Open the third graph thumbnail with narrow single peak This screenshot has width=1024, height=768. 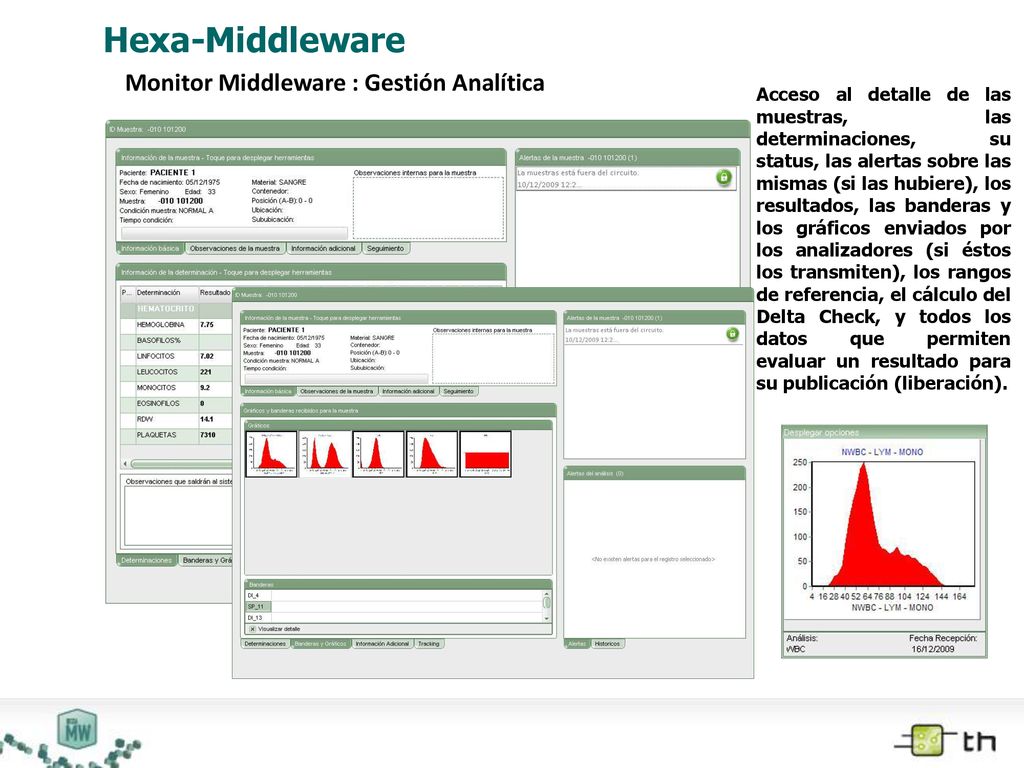[378, 454]
